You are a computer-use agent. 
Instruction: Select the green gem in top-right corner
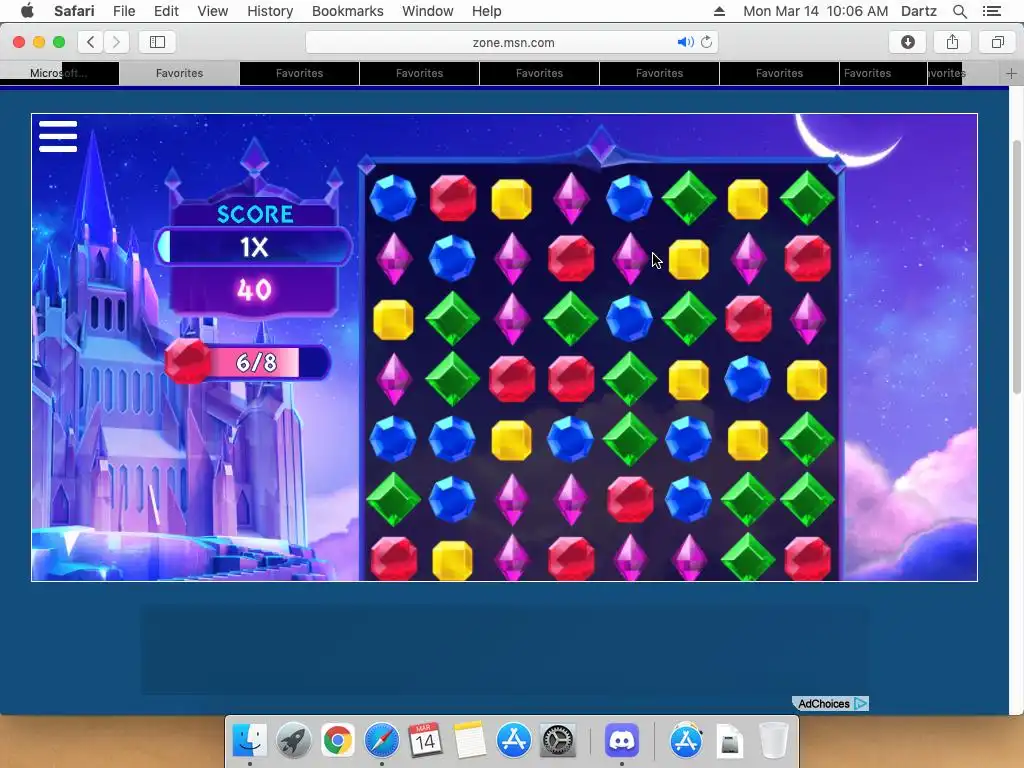click(807, 197)
